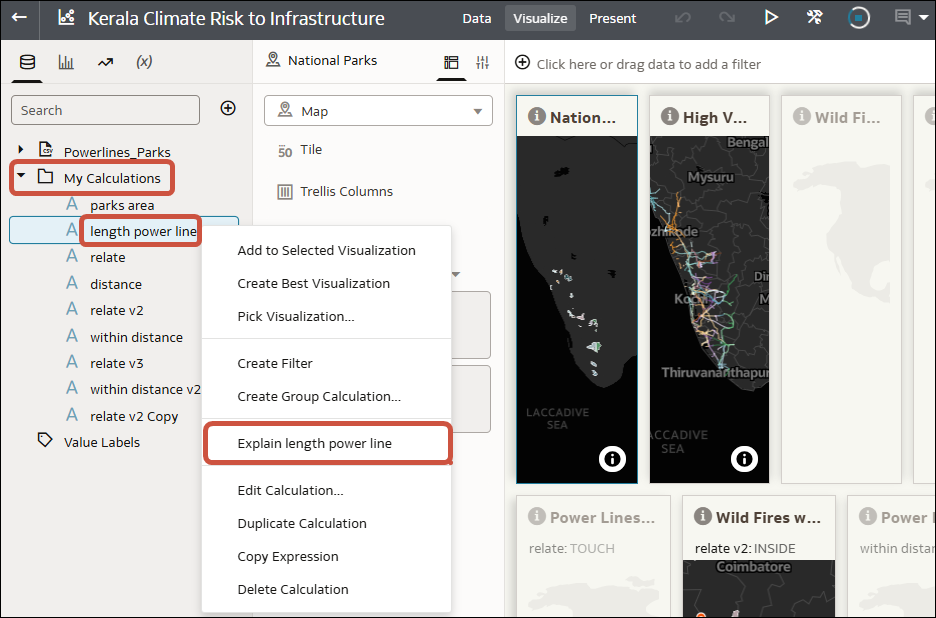This screenshot has width=936, height=618.
Task: Collapse the My Calculations folder arrow
Action: click(21, 176)
